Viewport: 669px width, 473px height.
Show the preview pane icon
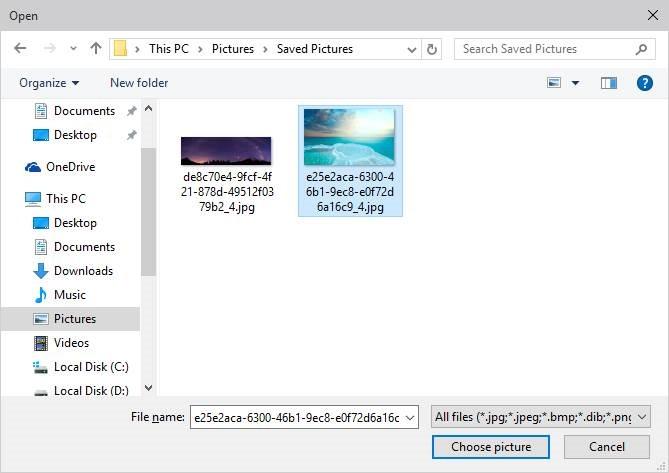[608, 83]
